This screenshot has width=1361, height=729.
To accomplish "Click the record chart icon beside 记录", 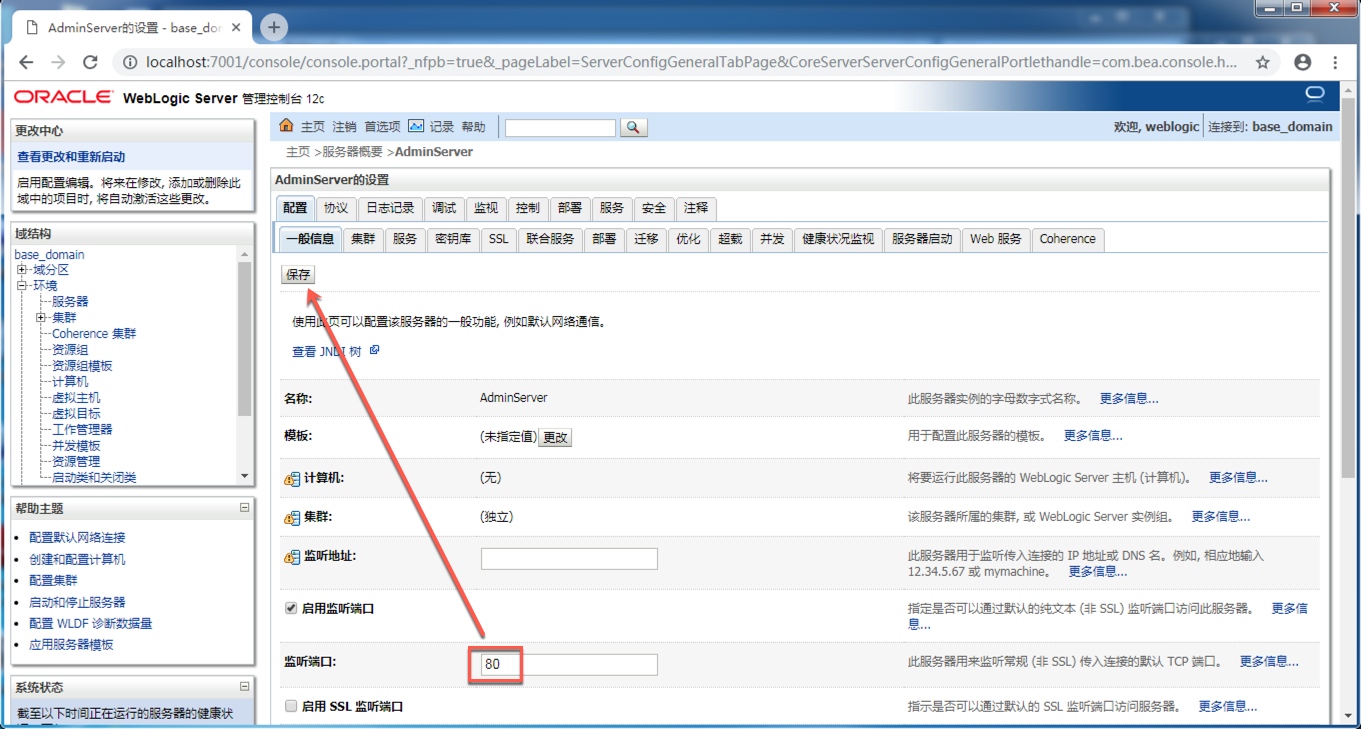I will click(x=416, y=126).
